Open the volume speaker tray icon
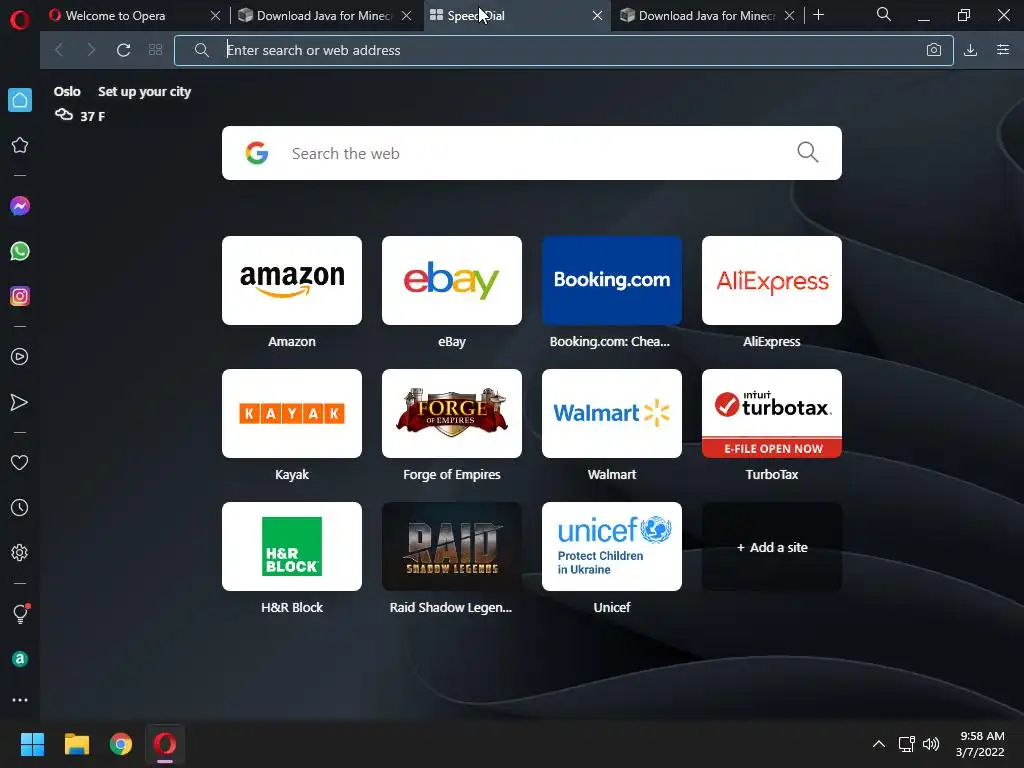The height and width of the screenshot is (768, 1024). pyautogui.click(x=931, y=744)
